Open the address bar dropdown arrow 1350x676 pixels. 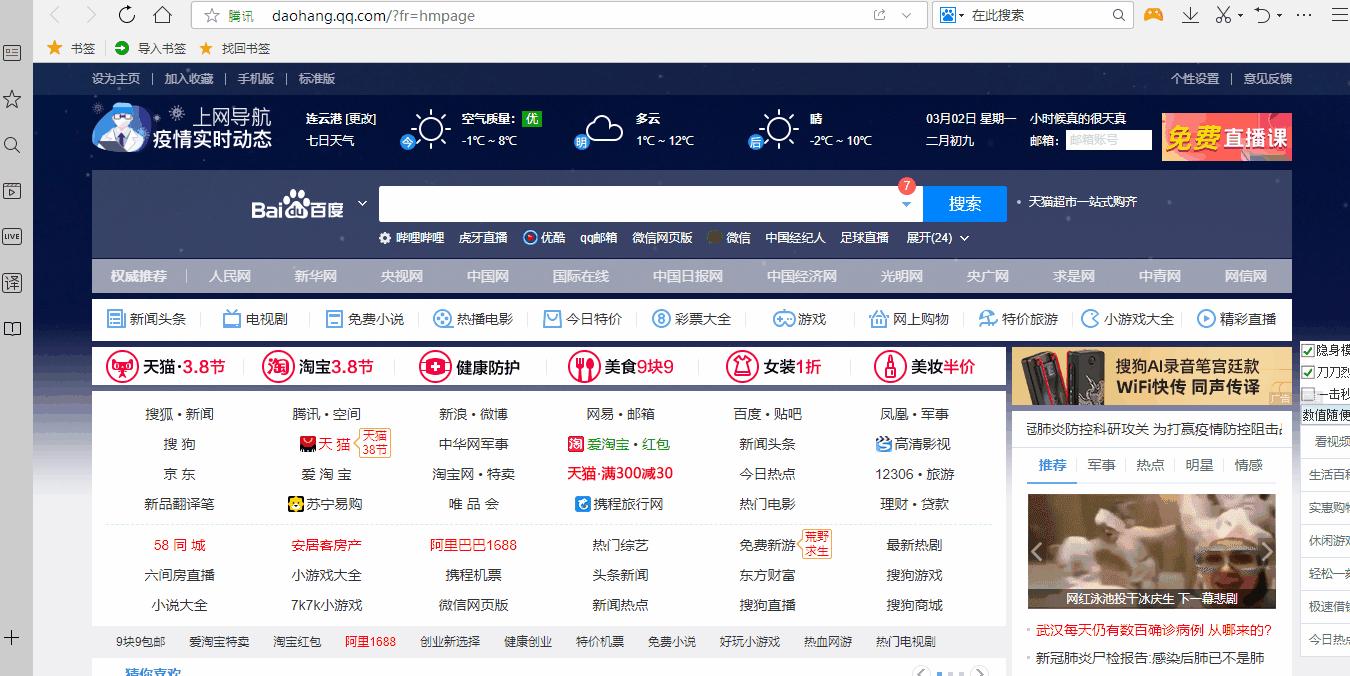coord(905,15)
